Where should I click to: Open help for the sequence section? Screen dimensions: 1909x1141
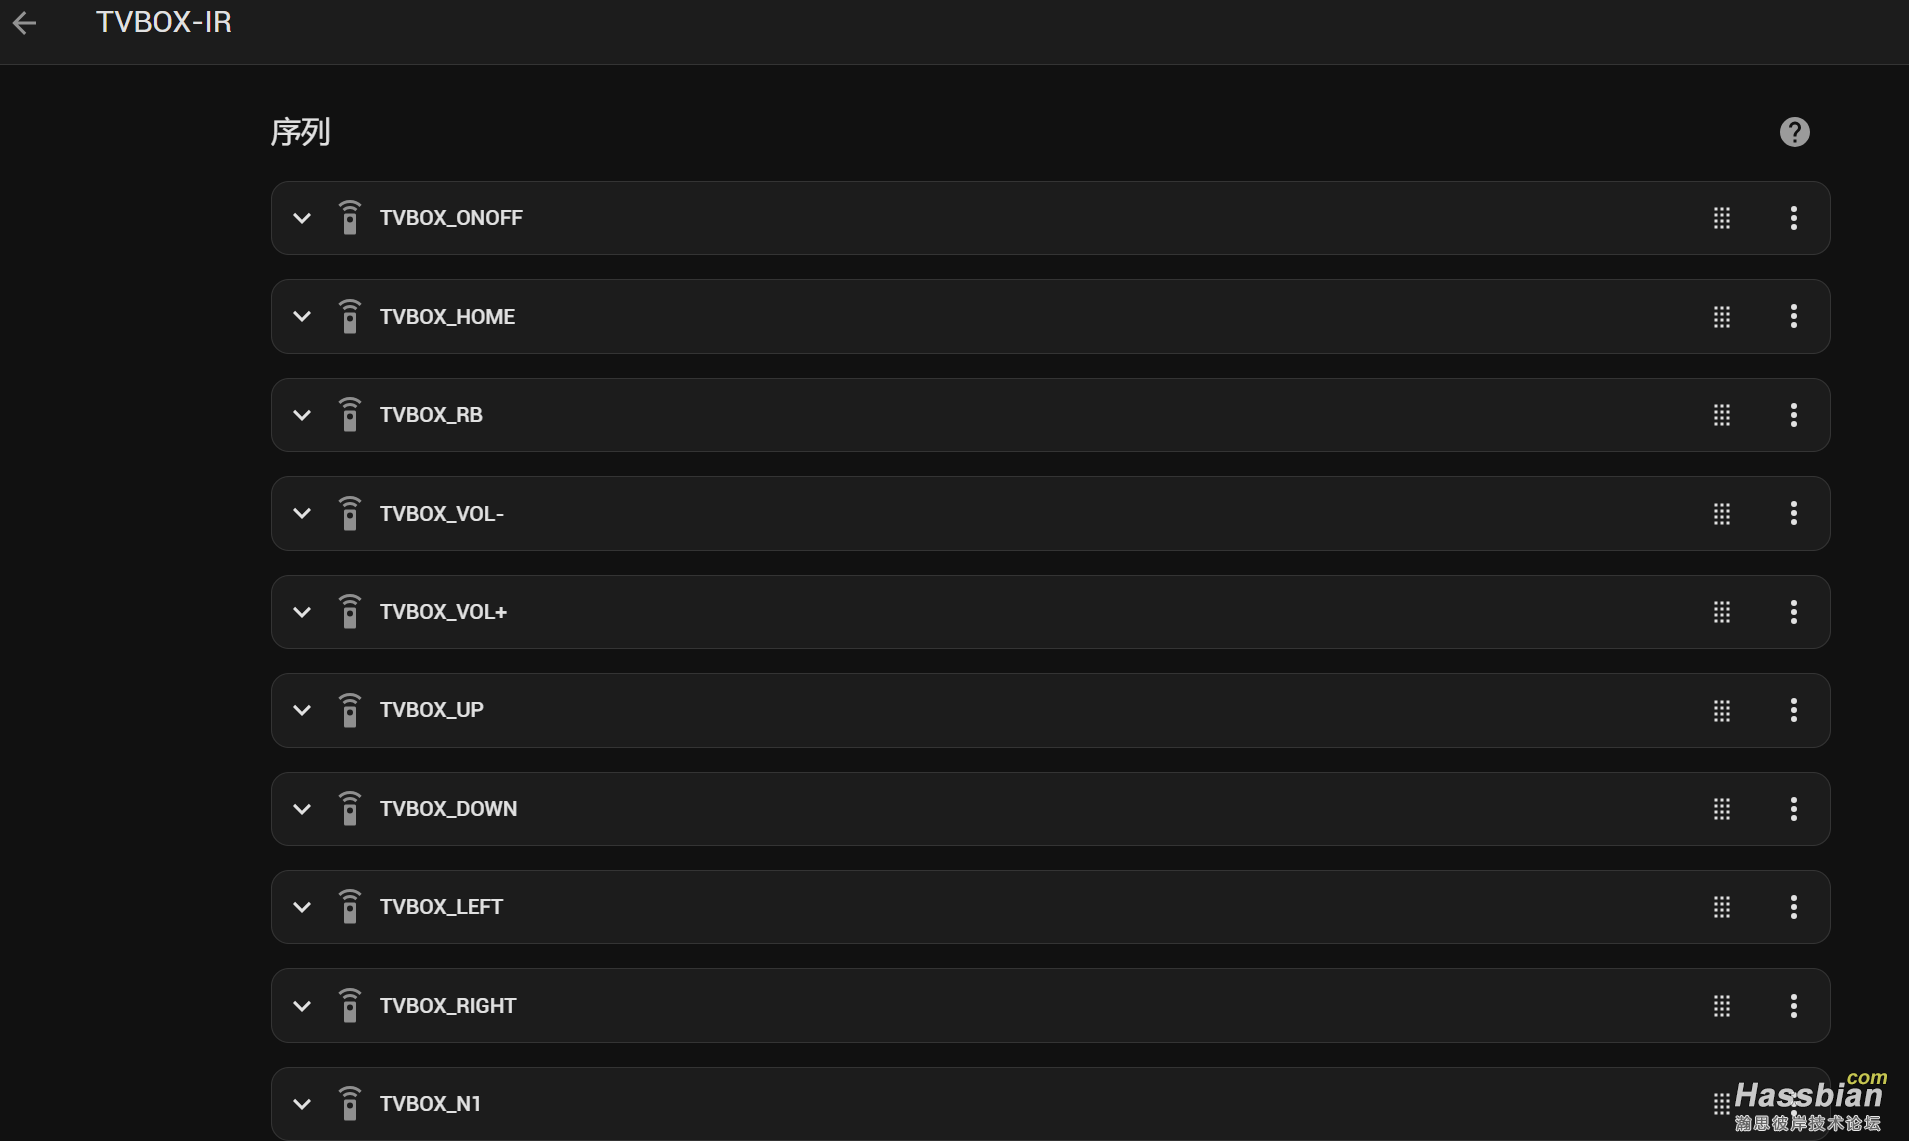click(x=1794, y=132)
